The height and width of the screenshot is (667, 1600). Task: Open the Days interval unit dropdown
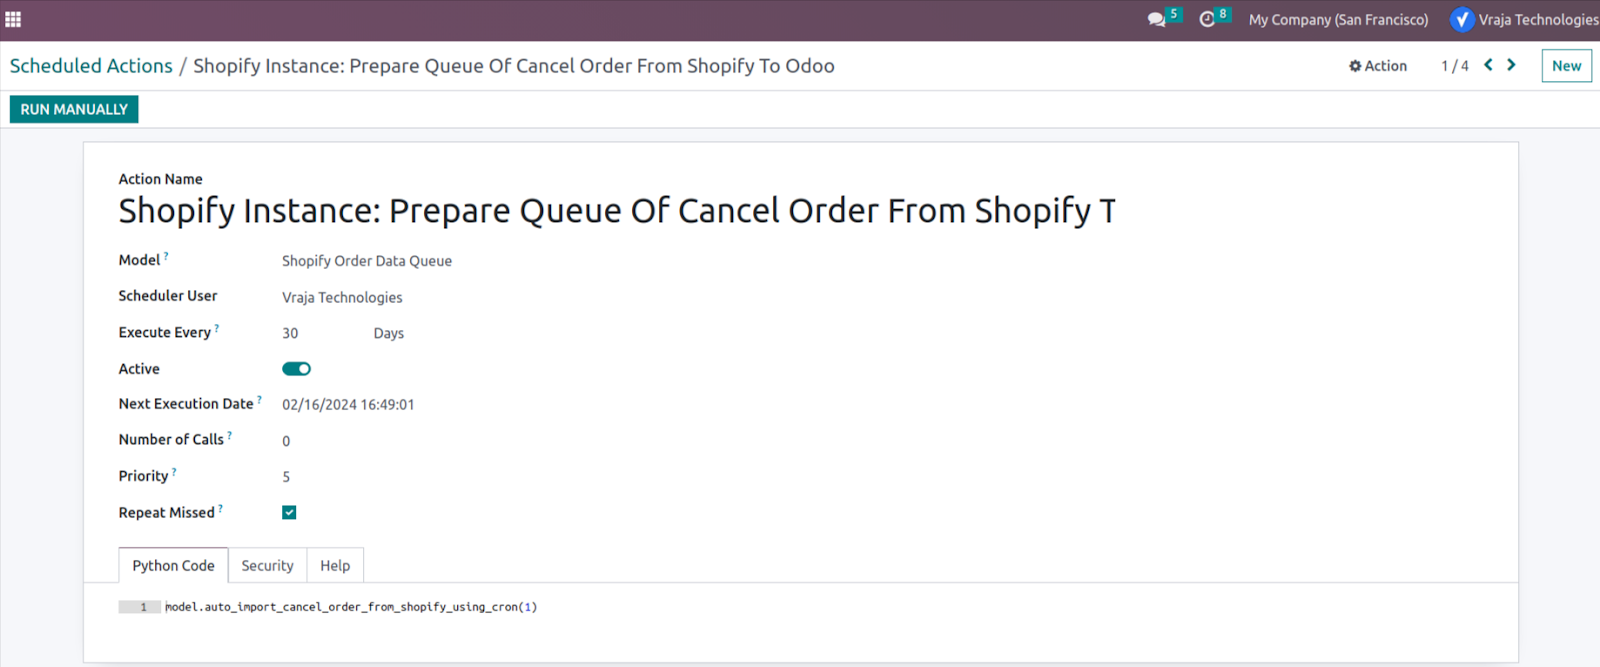(389, 333)
